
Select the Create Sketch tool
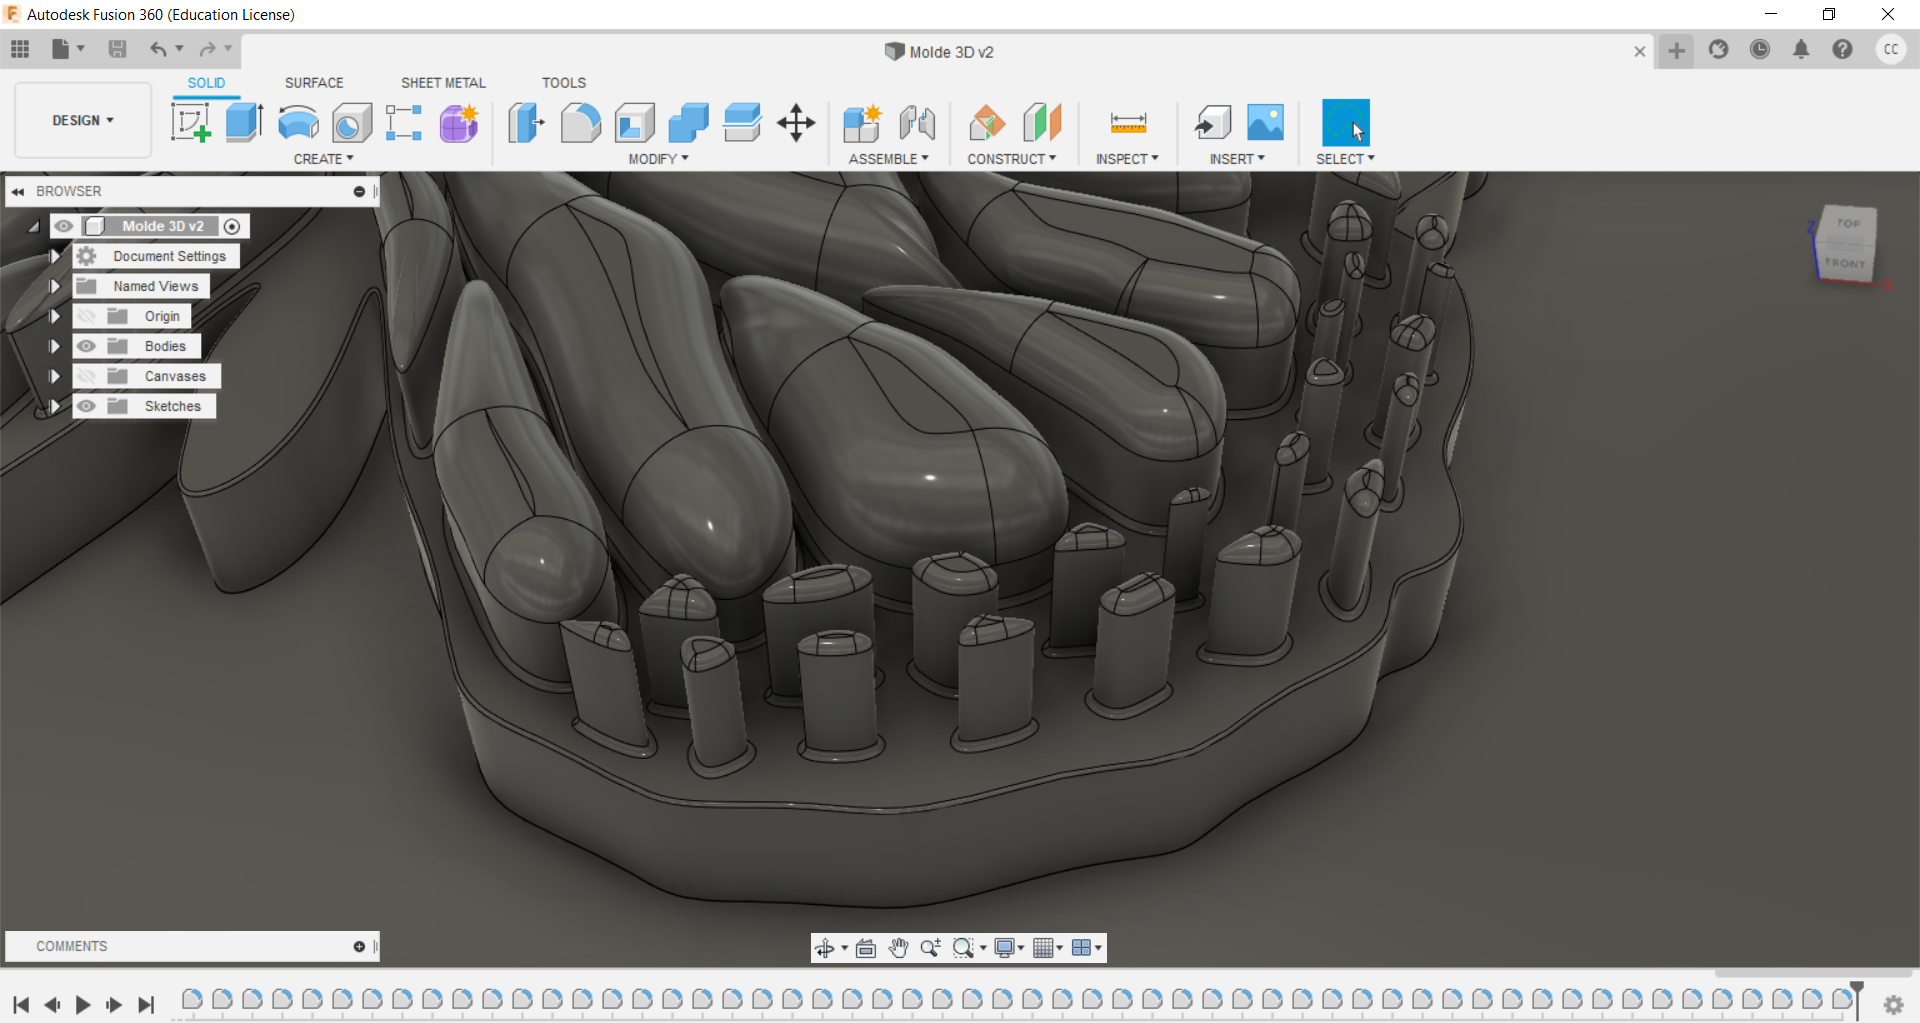pos(190,122)
